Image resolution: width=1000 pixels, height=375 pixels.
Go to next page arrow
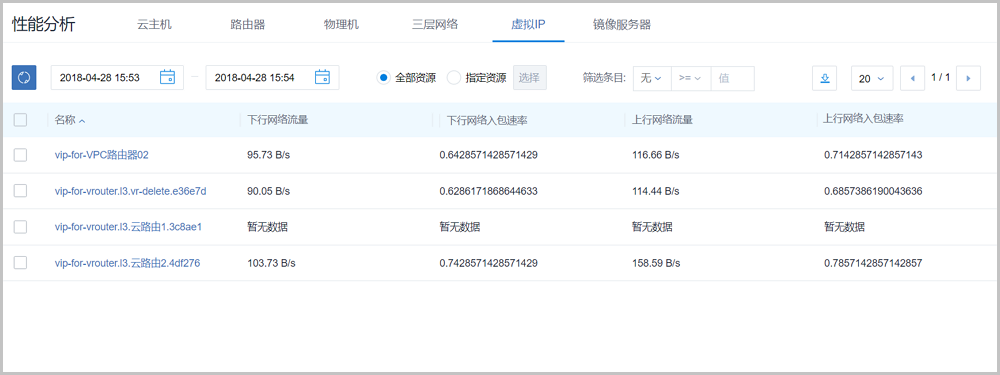click(x=968, y=78)
